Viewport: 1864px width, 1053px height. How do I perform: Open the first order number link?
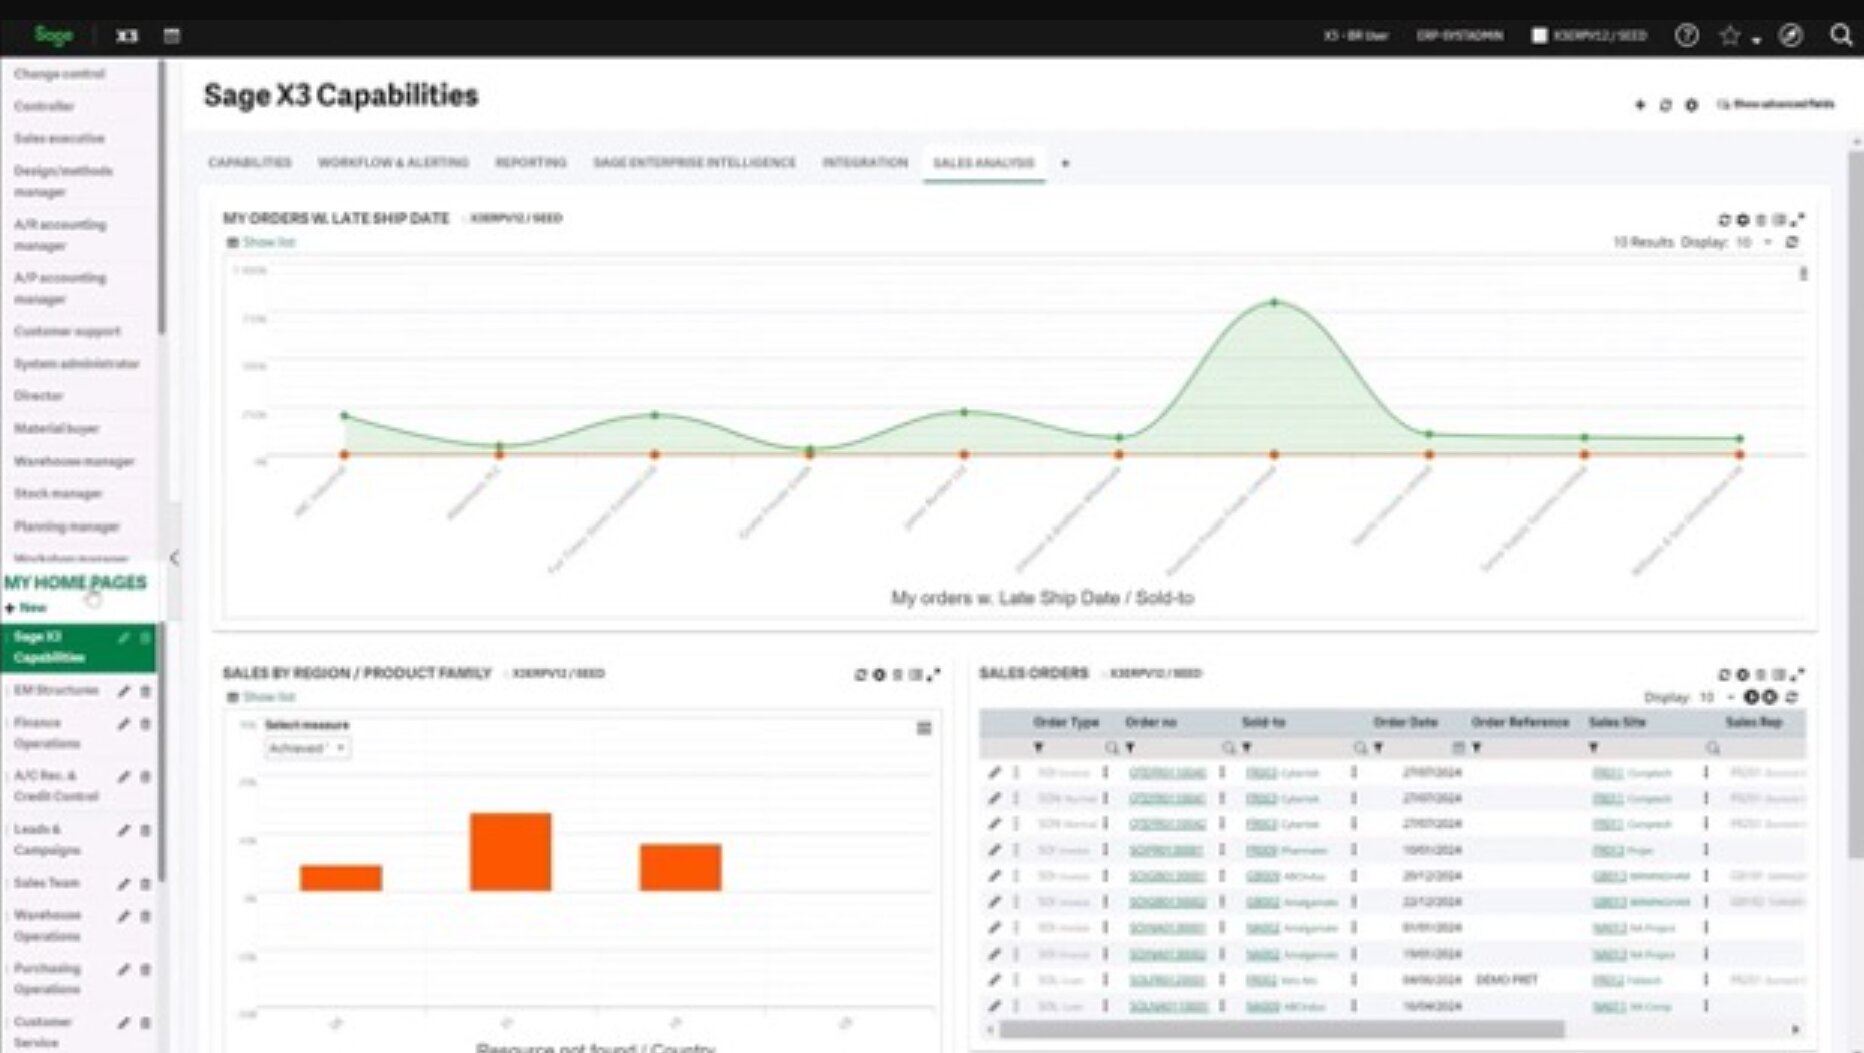[x=1167, y=773]
